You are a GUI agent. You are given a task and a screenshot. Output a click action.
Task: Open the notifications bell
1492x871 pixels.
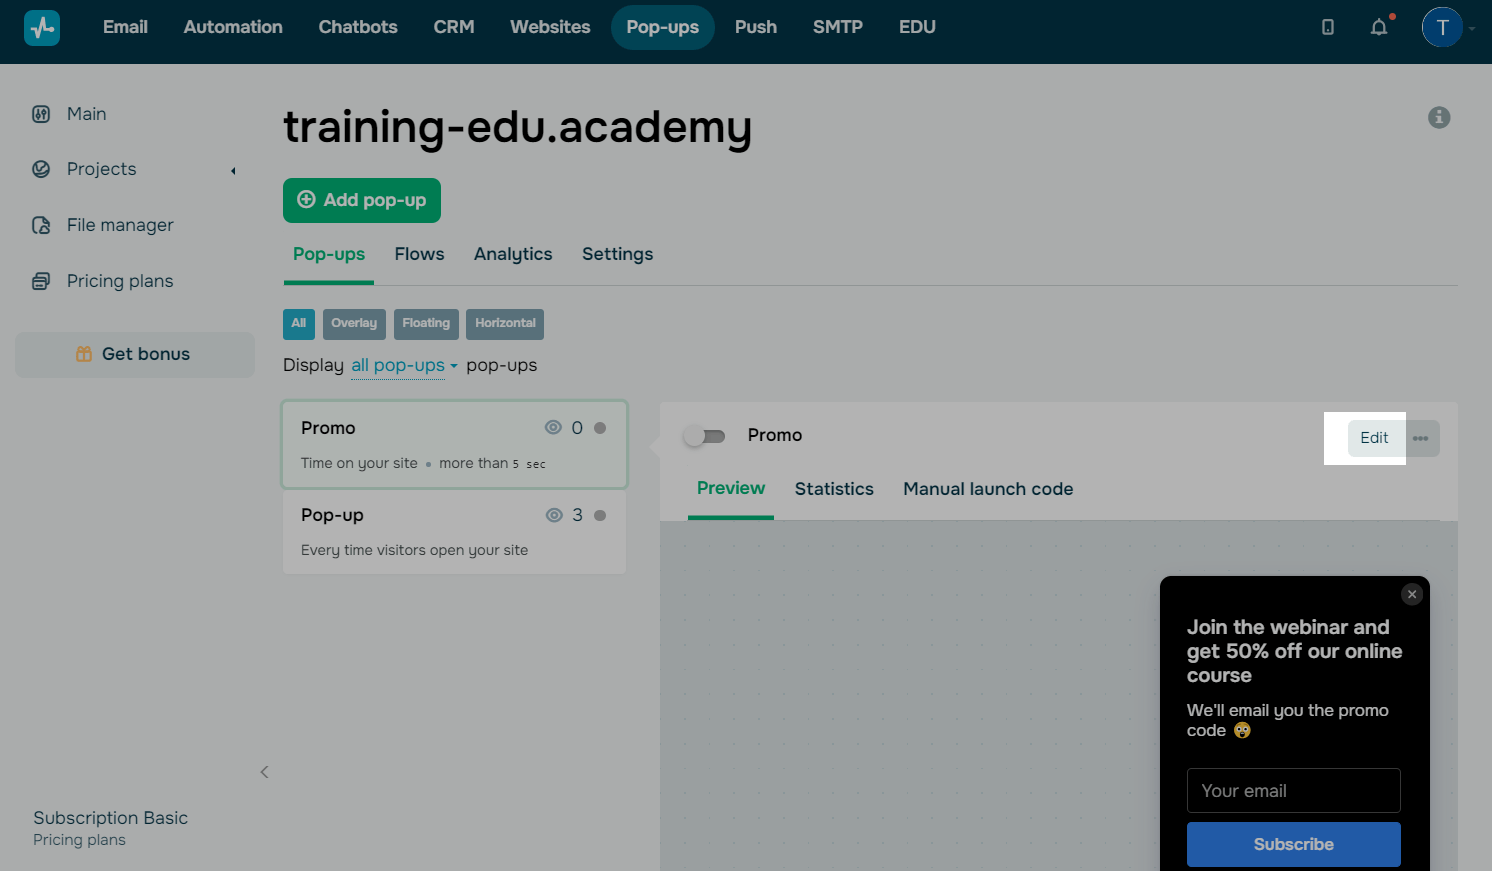click(1379, 27)
